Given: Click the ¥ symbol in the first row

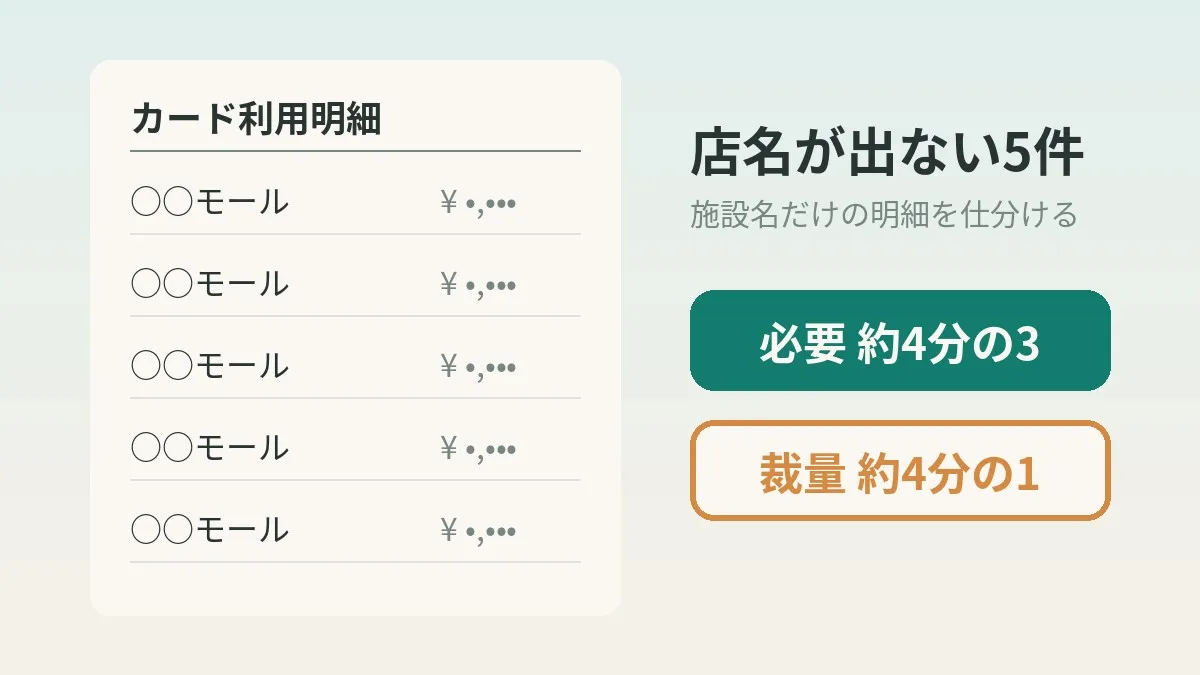Looking at the screenshot, I should click(448, 203).
